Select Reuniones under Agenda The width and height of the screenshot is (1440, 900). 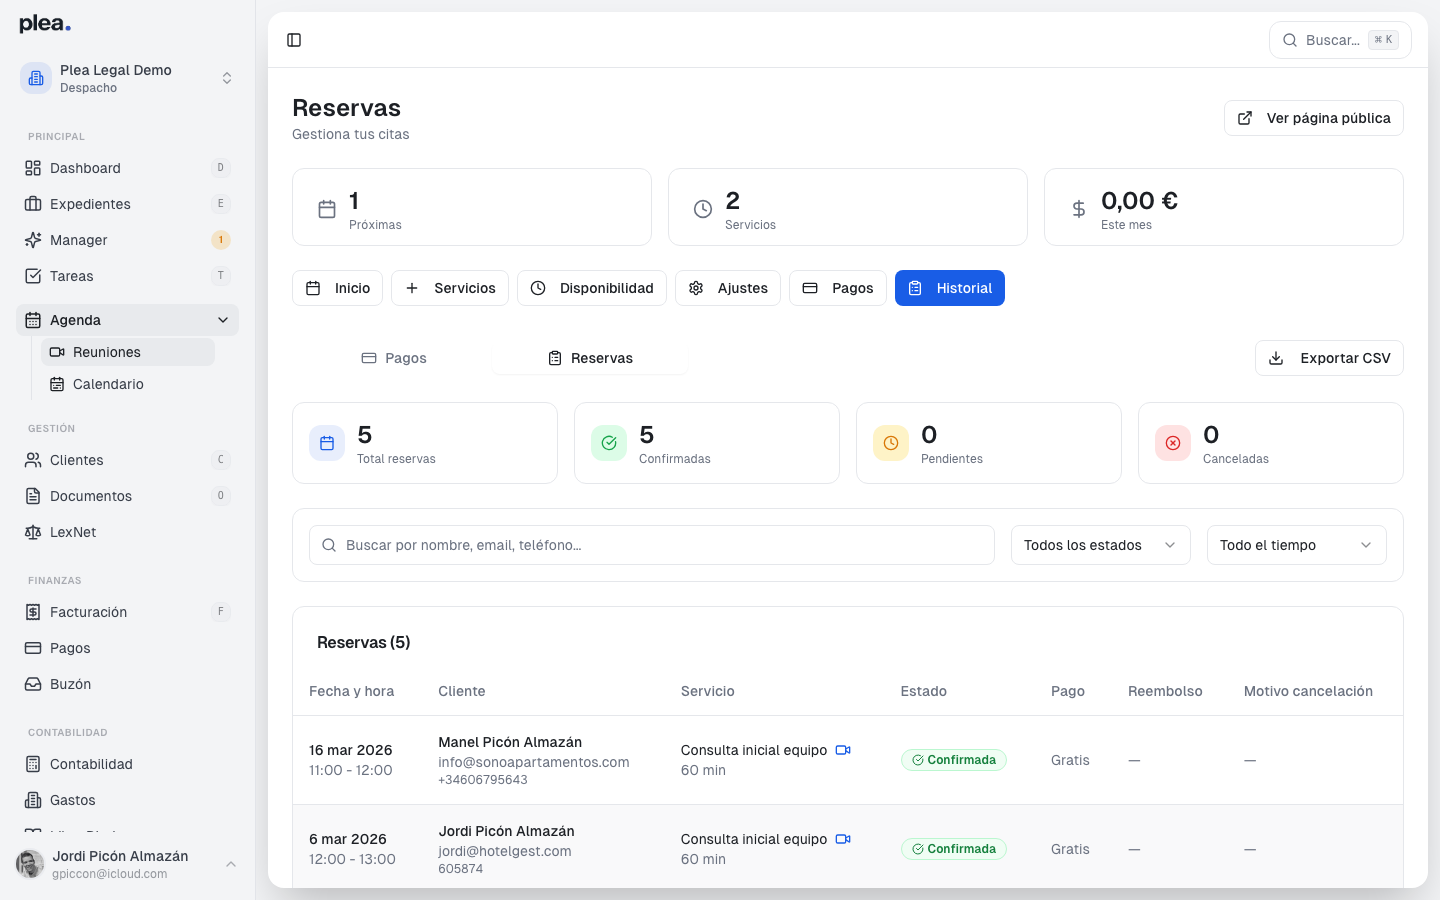[128, 352]
